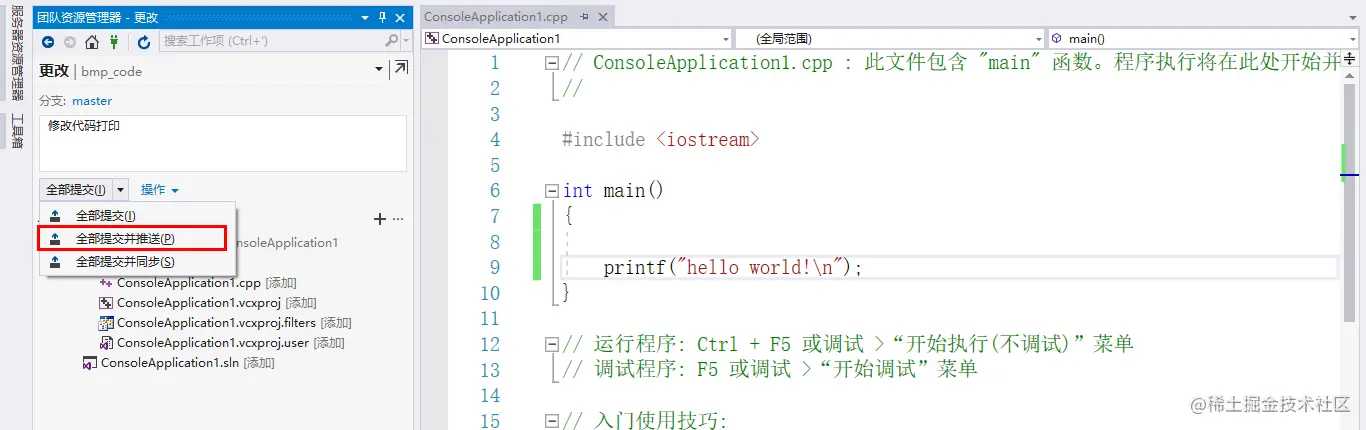1366x430 pixels.
Task: Collapse the comment block at line 15
Action: (552, 421)
